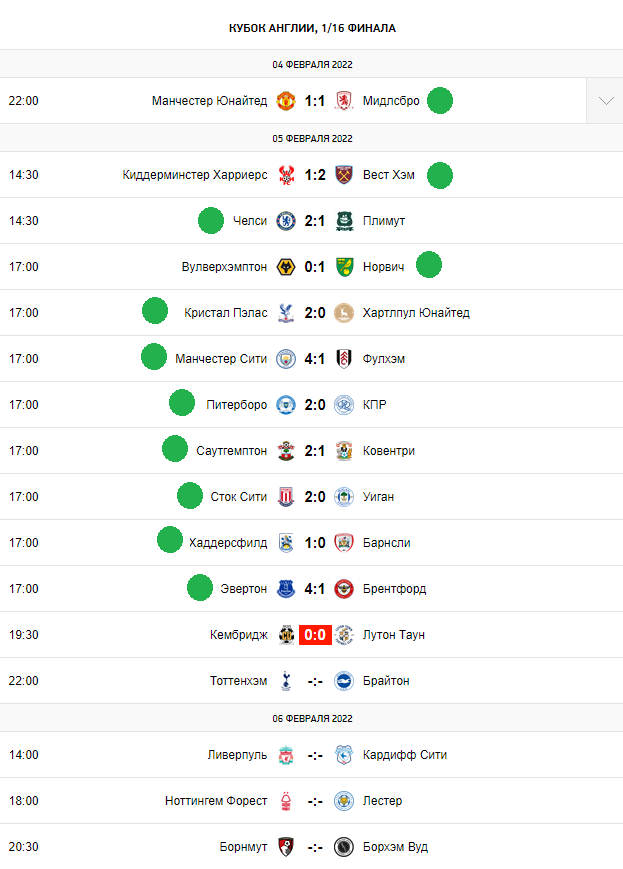Click the Tottenham club crest
The height and width of the screenshot is (869, 623).
point(286,681)
